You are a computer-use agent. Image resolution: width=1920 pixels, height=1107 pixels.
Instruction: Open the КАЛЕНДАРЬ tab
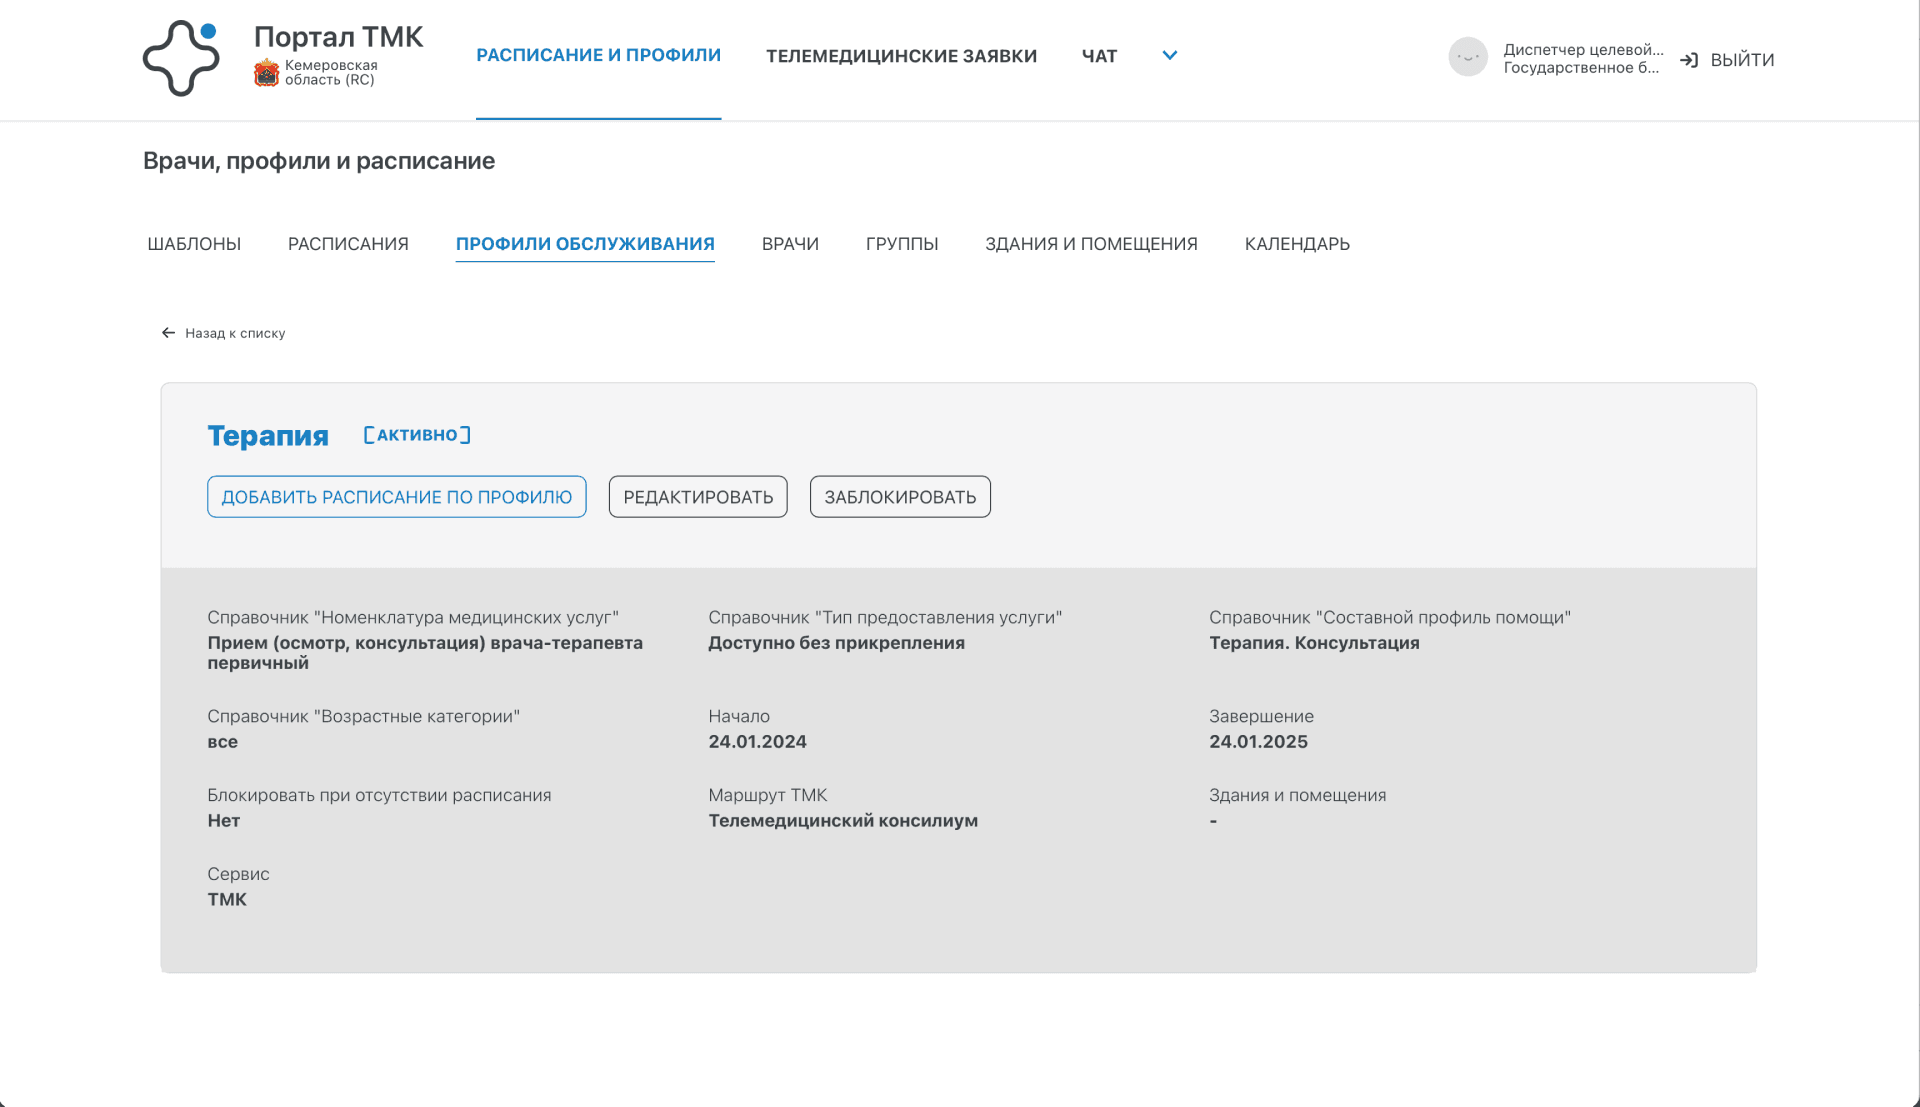pyautogui.click(x=1297, y=244)
